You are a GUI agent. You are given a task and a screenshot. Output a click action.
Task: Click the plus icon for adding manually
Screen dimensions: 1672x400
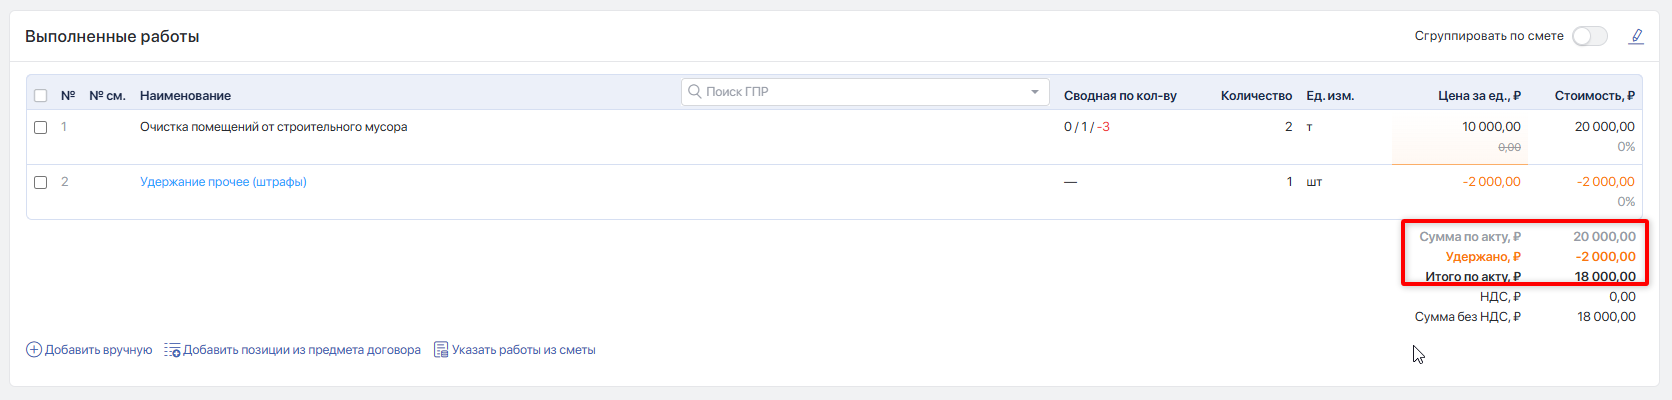click(x=34, y=350)
